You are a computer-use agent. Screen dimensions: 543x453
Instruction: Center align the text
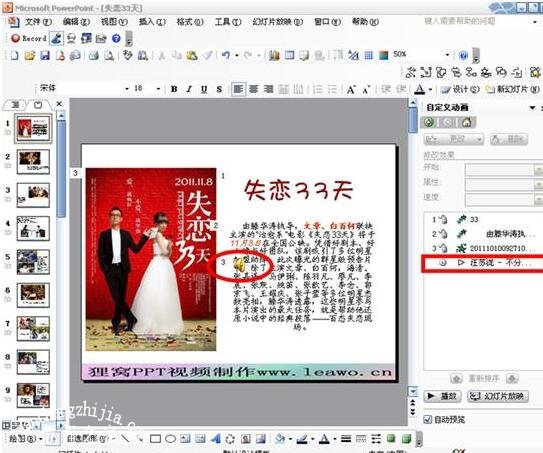253,89
